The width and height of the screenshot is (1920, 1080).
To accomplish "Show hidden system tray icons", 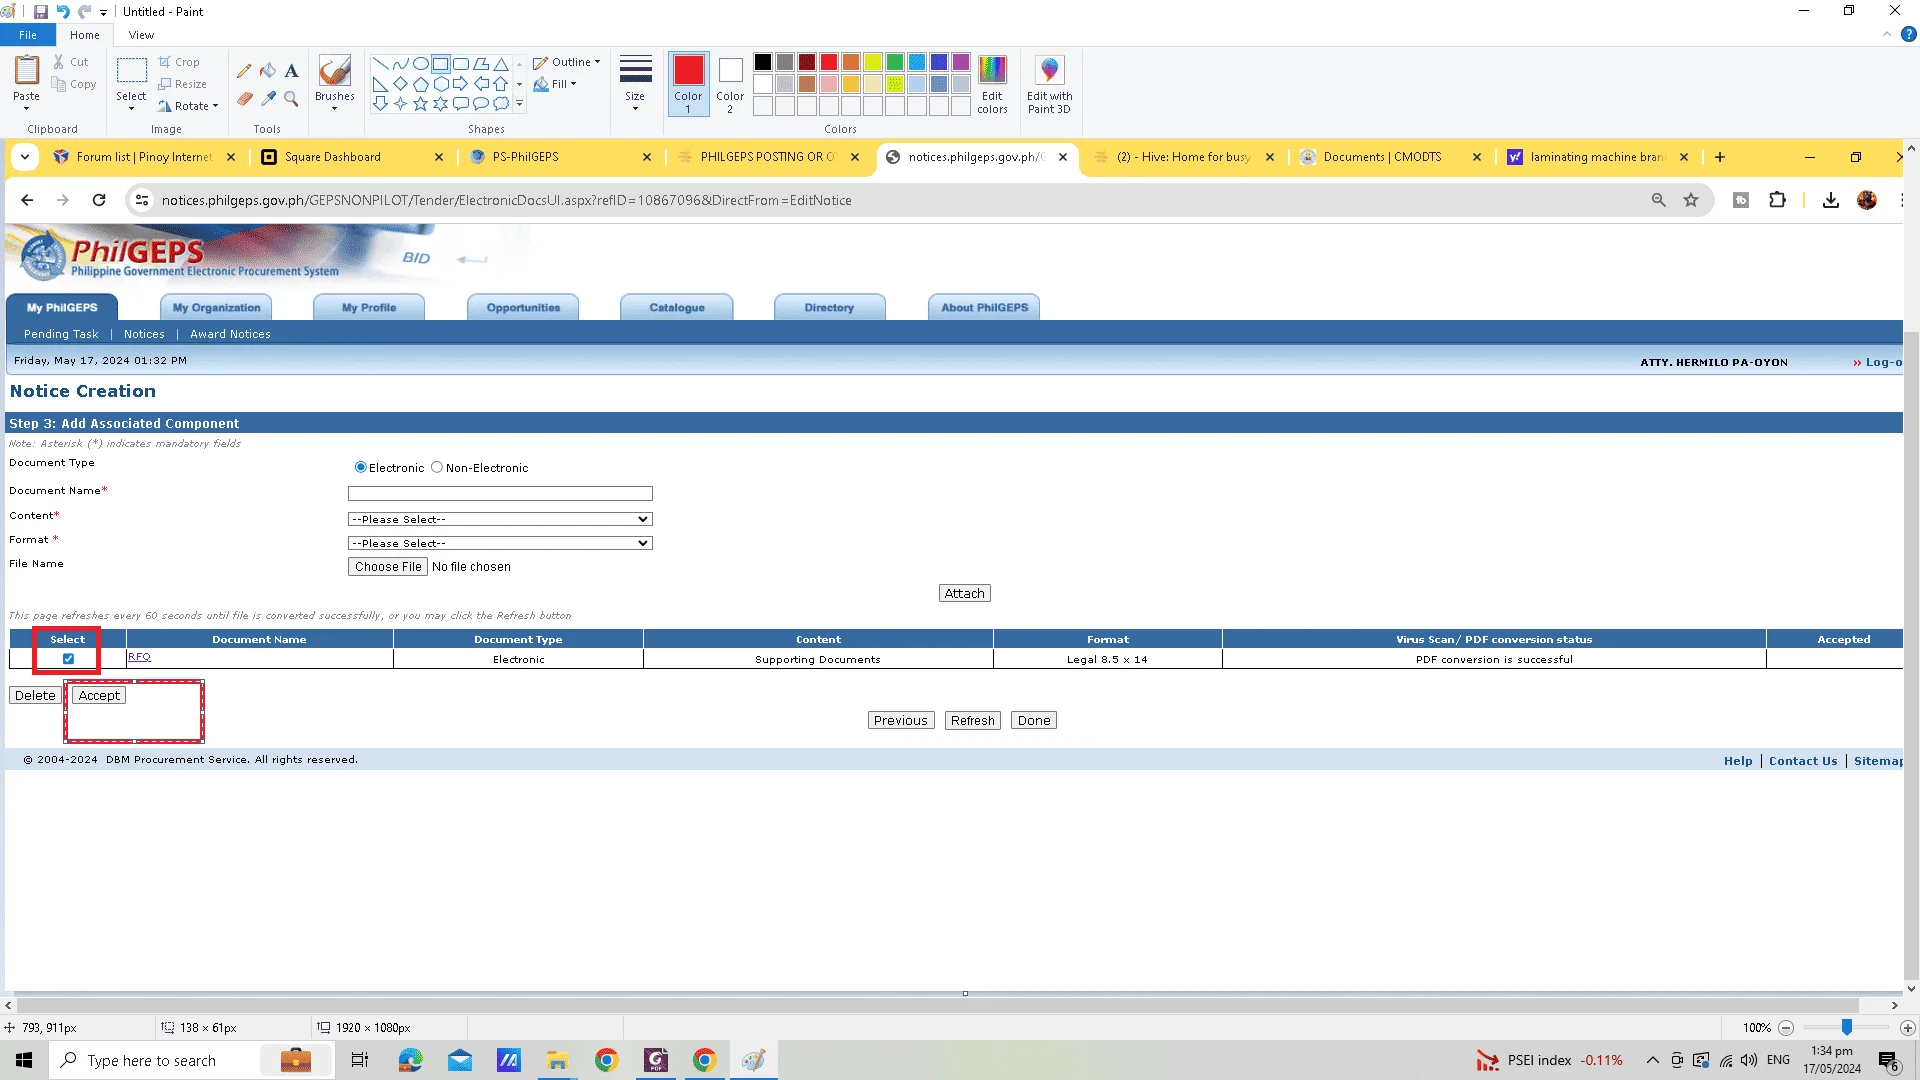I will click(x=1652, y=1060).
